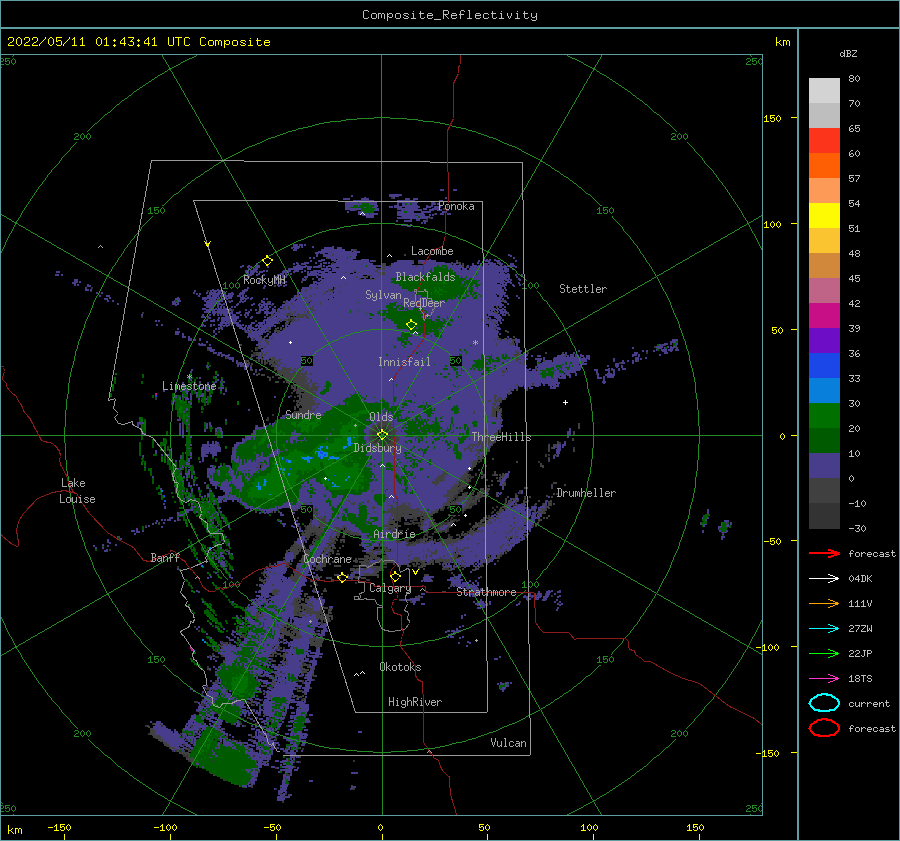Click the yellow 54 dBZ color swatch
This screenshot has height=841, width=900.
(x=824, y=215)
